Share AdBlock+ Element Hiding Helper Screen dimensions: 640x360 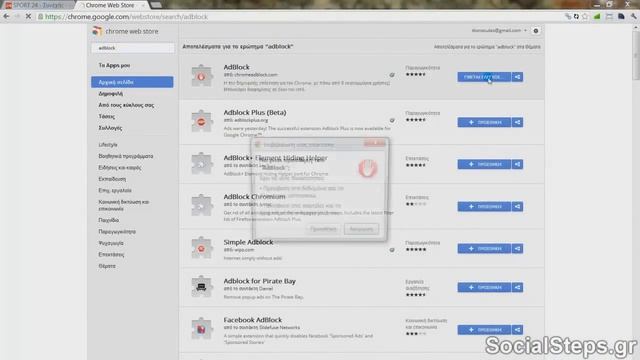tap(517, 164)
